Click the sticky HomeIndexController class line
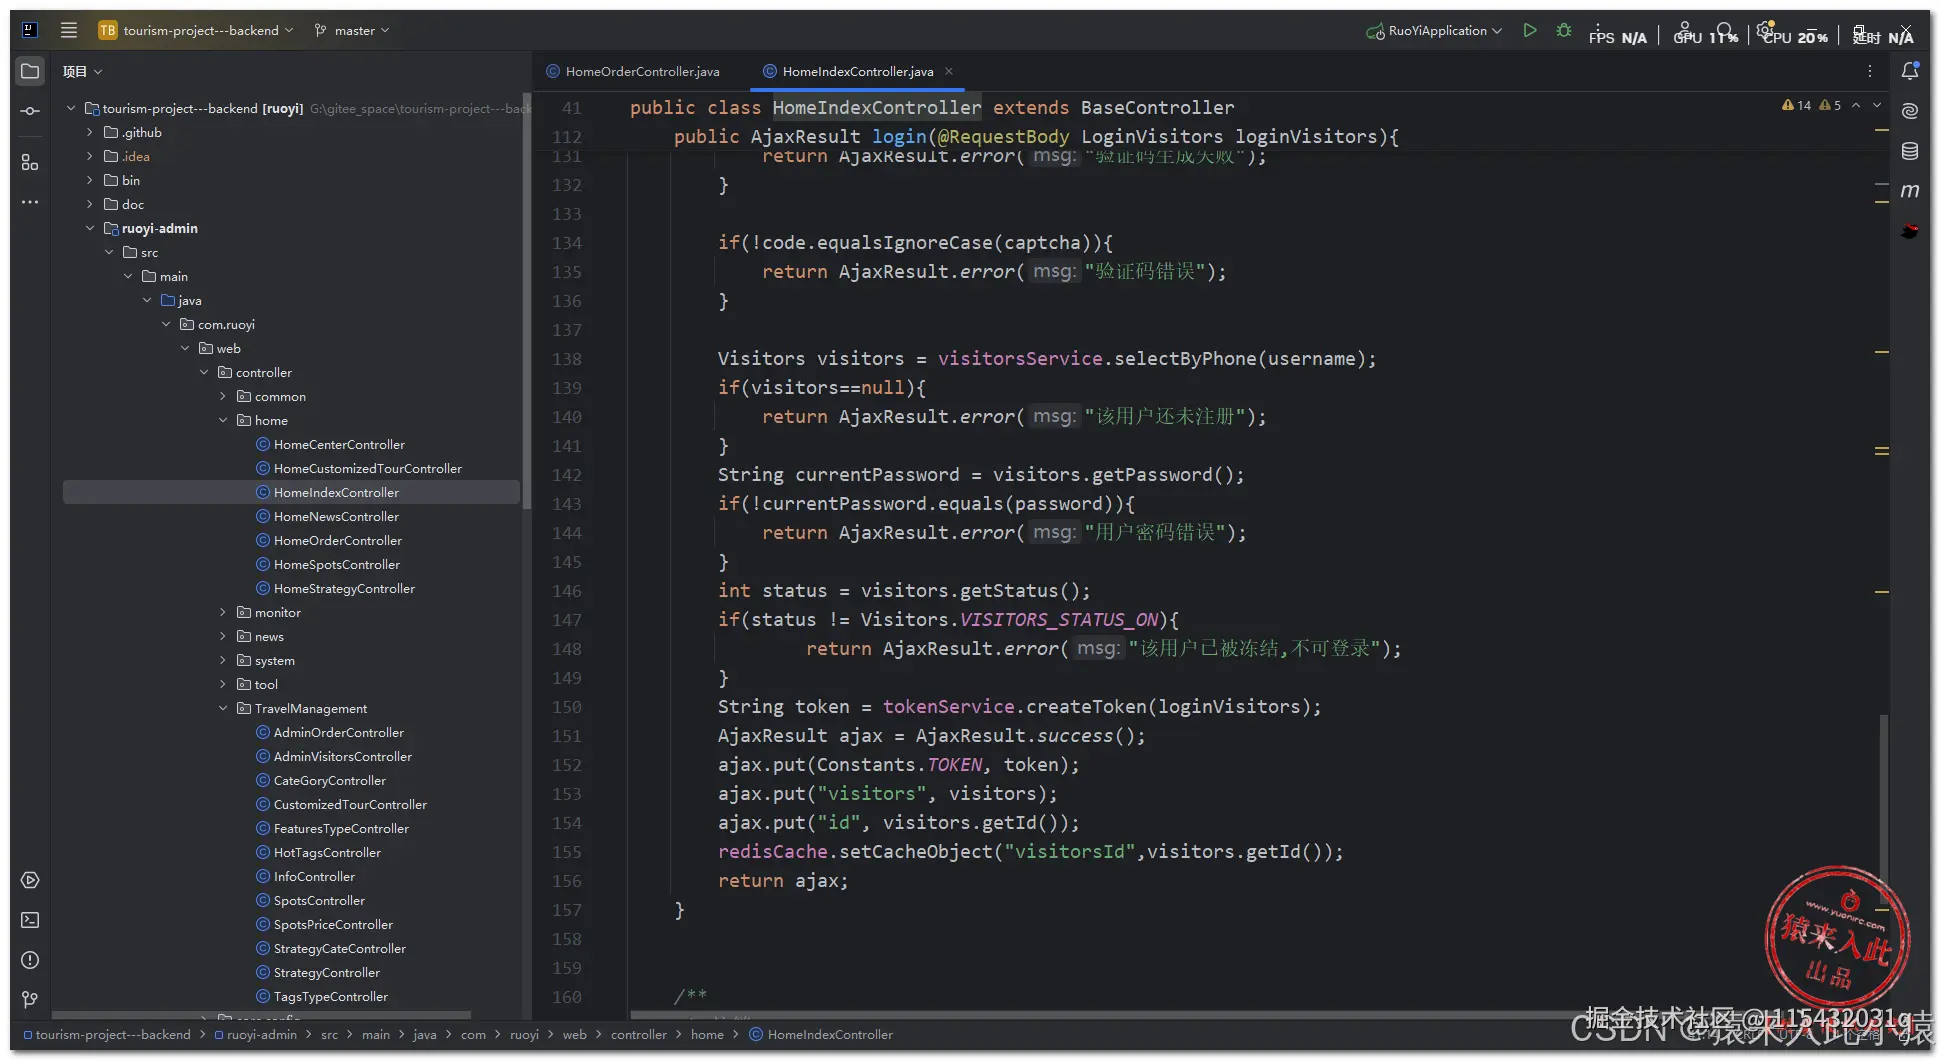 tap(932, 107)
